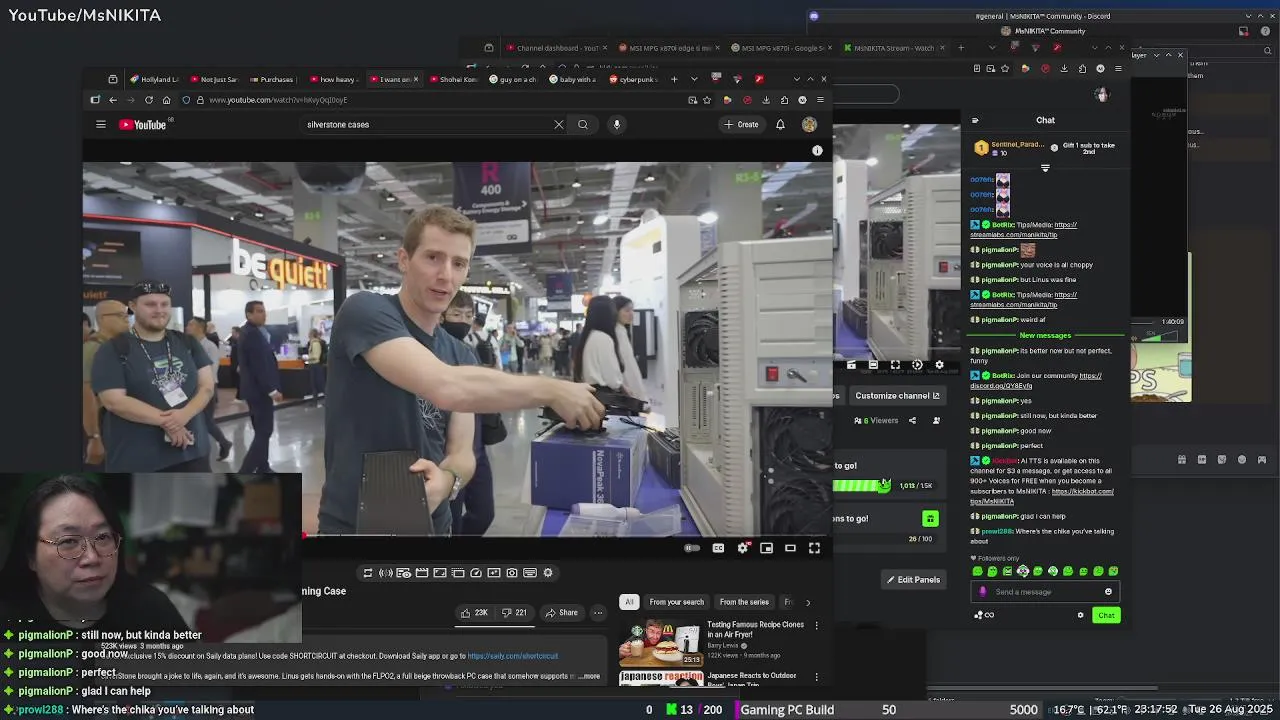Open 'Testing Famous Recipe Clones' video thumbnail
1280x720 pixels.
[660, 643]
